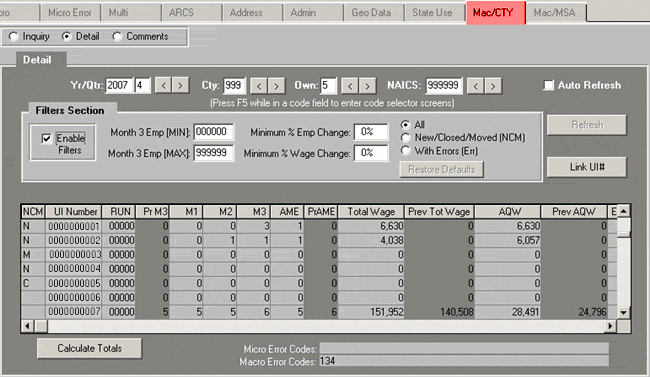This screenshot has width=650, height=377.
Task: Click the year field showing 2007
Action: pyautogui.click(x=119, y=85)
